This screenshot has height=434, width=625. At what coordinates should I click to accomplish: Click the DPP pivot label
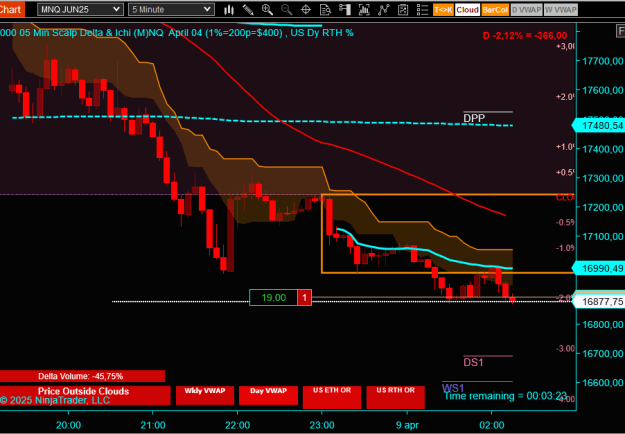click(474, 118)
